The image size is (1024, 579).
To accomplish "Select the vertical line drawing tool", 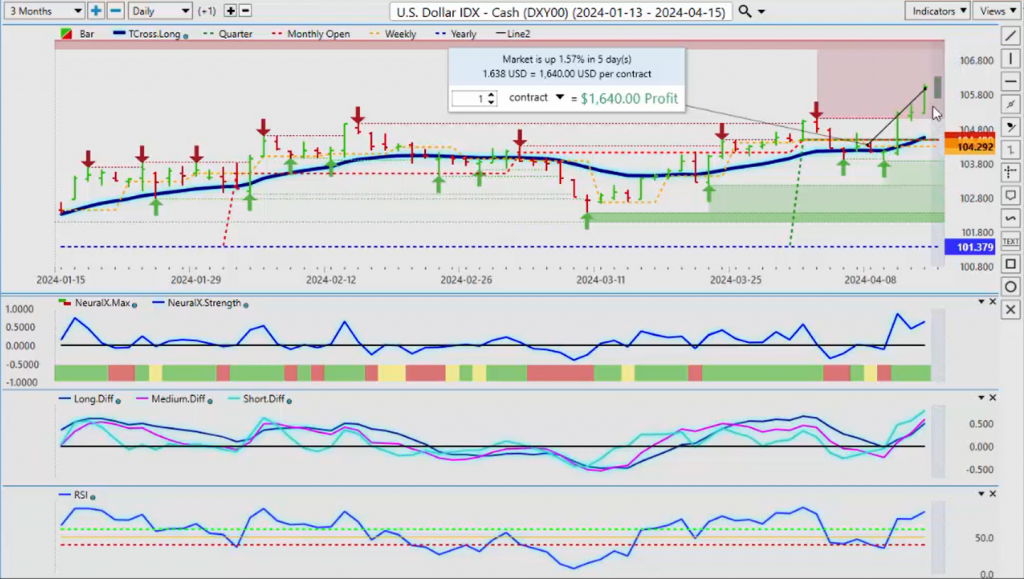I will pyautogui.click(x=1010, y=59).
